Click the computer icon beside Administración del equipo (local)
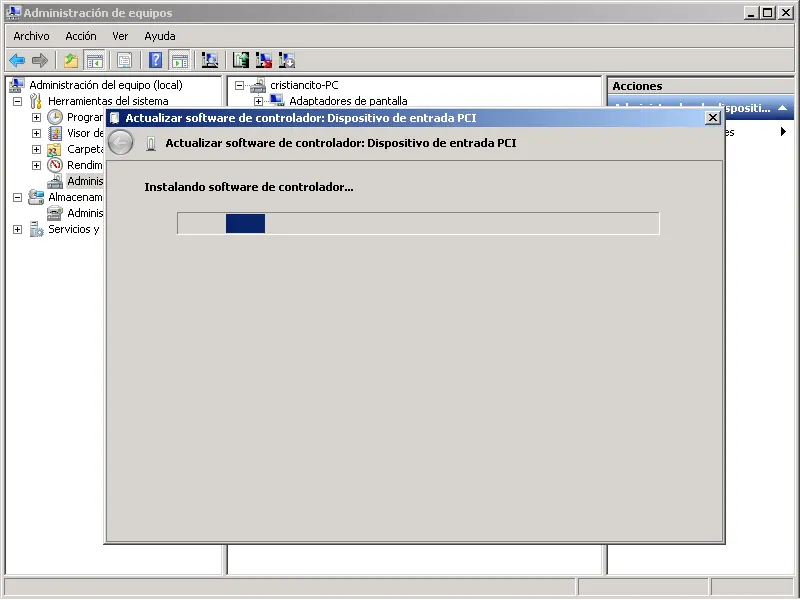 tap(17, 85)
